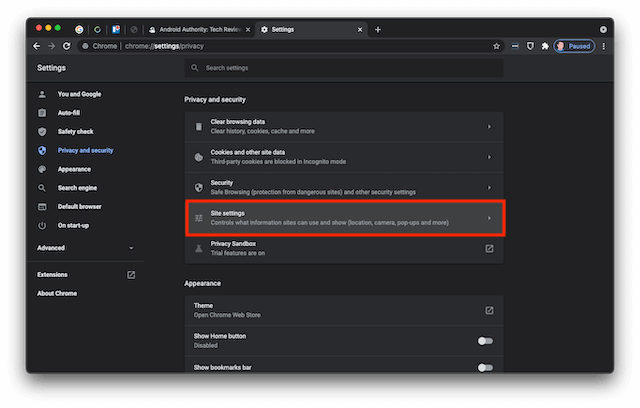
Task: Open Search engine settings
Action: pos(77,188)
